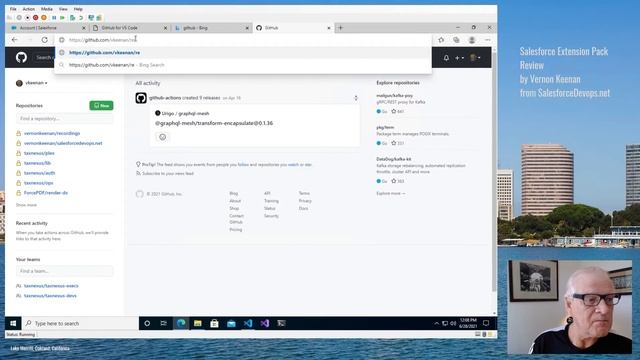This screenshot has width=640, height=360.
Task: Open GitHub notifications bell
Action: (446, 58)
